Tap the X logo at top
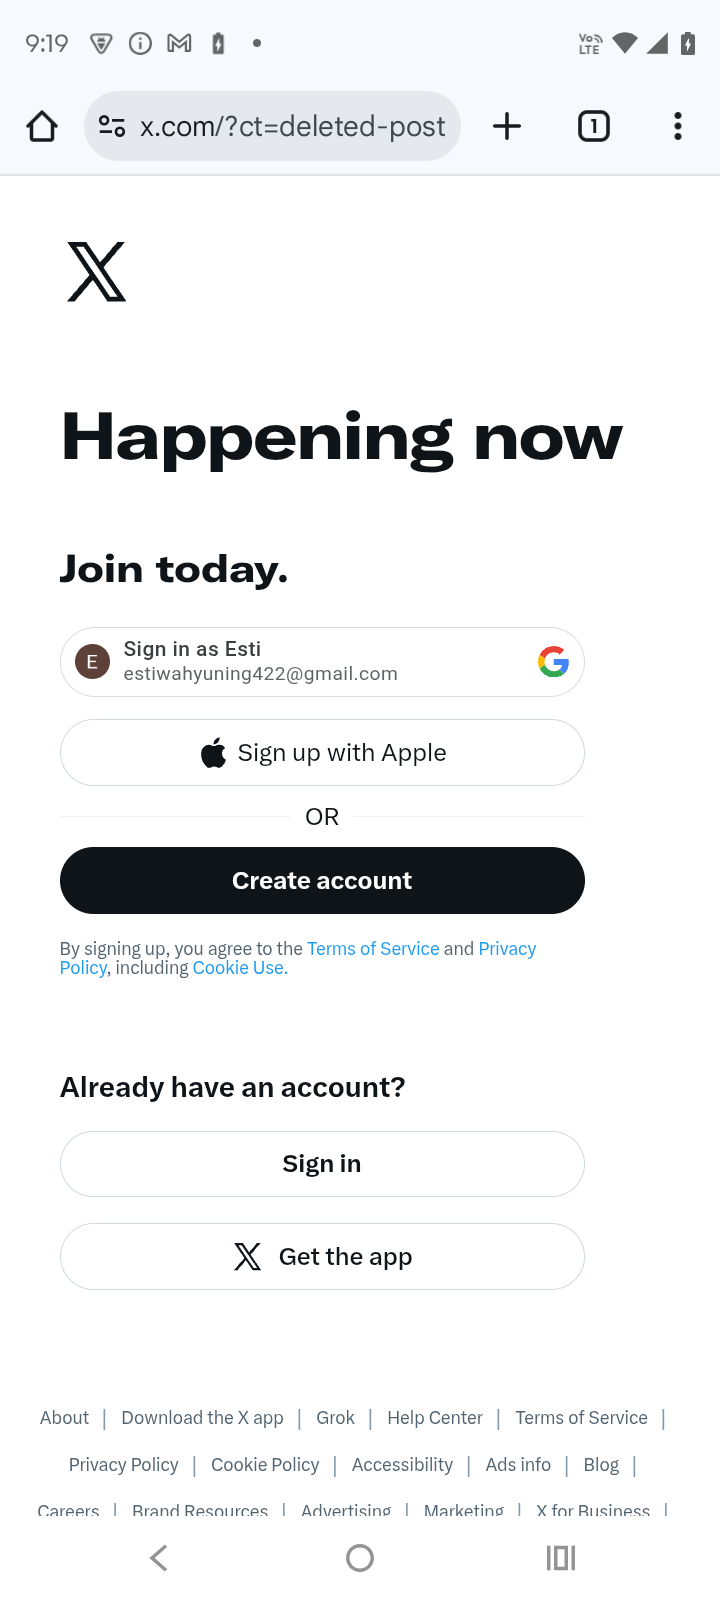The width and height of the screenshot is (720, 1600). pyautogui.click(x=97, y=272)
